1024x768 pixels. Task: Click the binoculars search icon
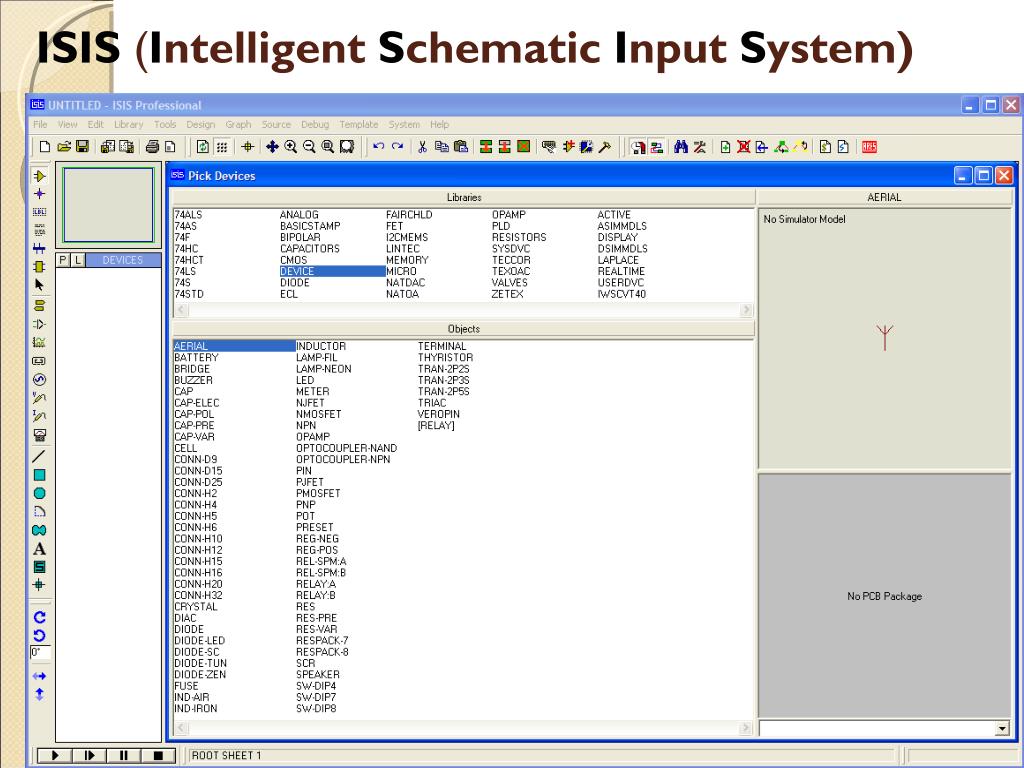[x=680, y=147]
